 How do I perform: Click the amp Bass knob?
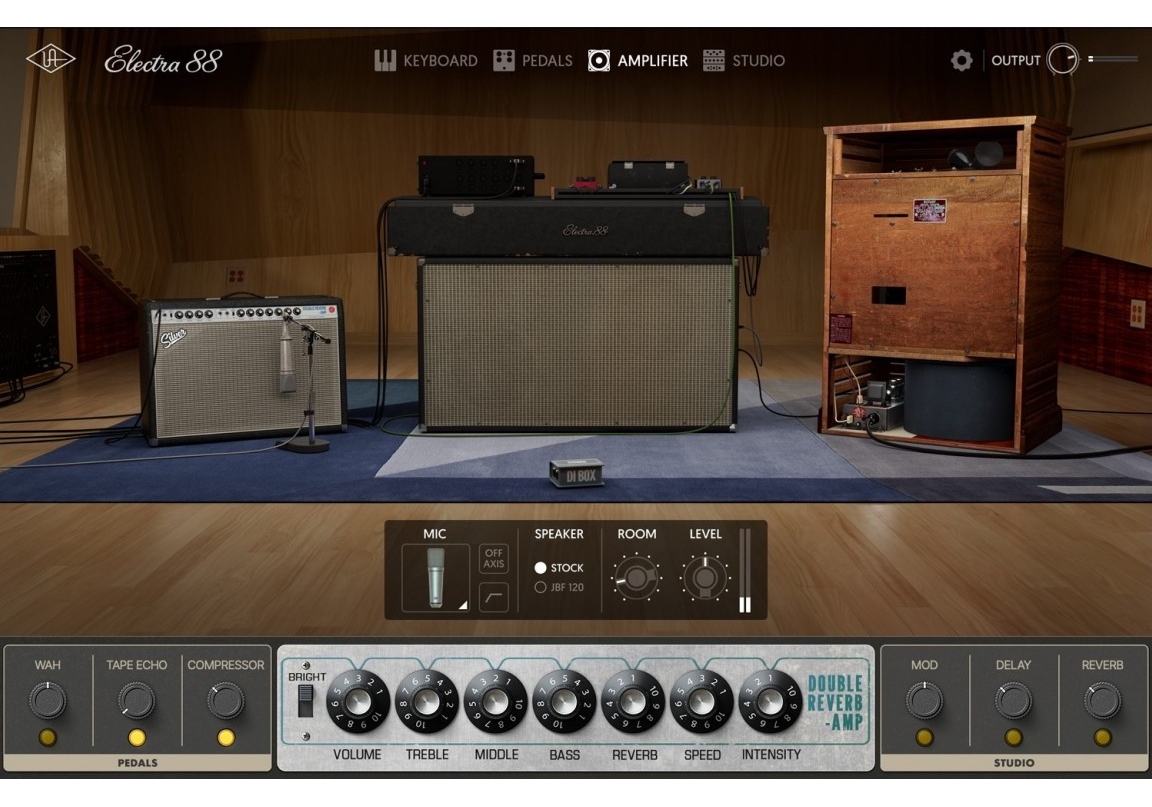(564, 701)
